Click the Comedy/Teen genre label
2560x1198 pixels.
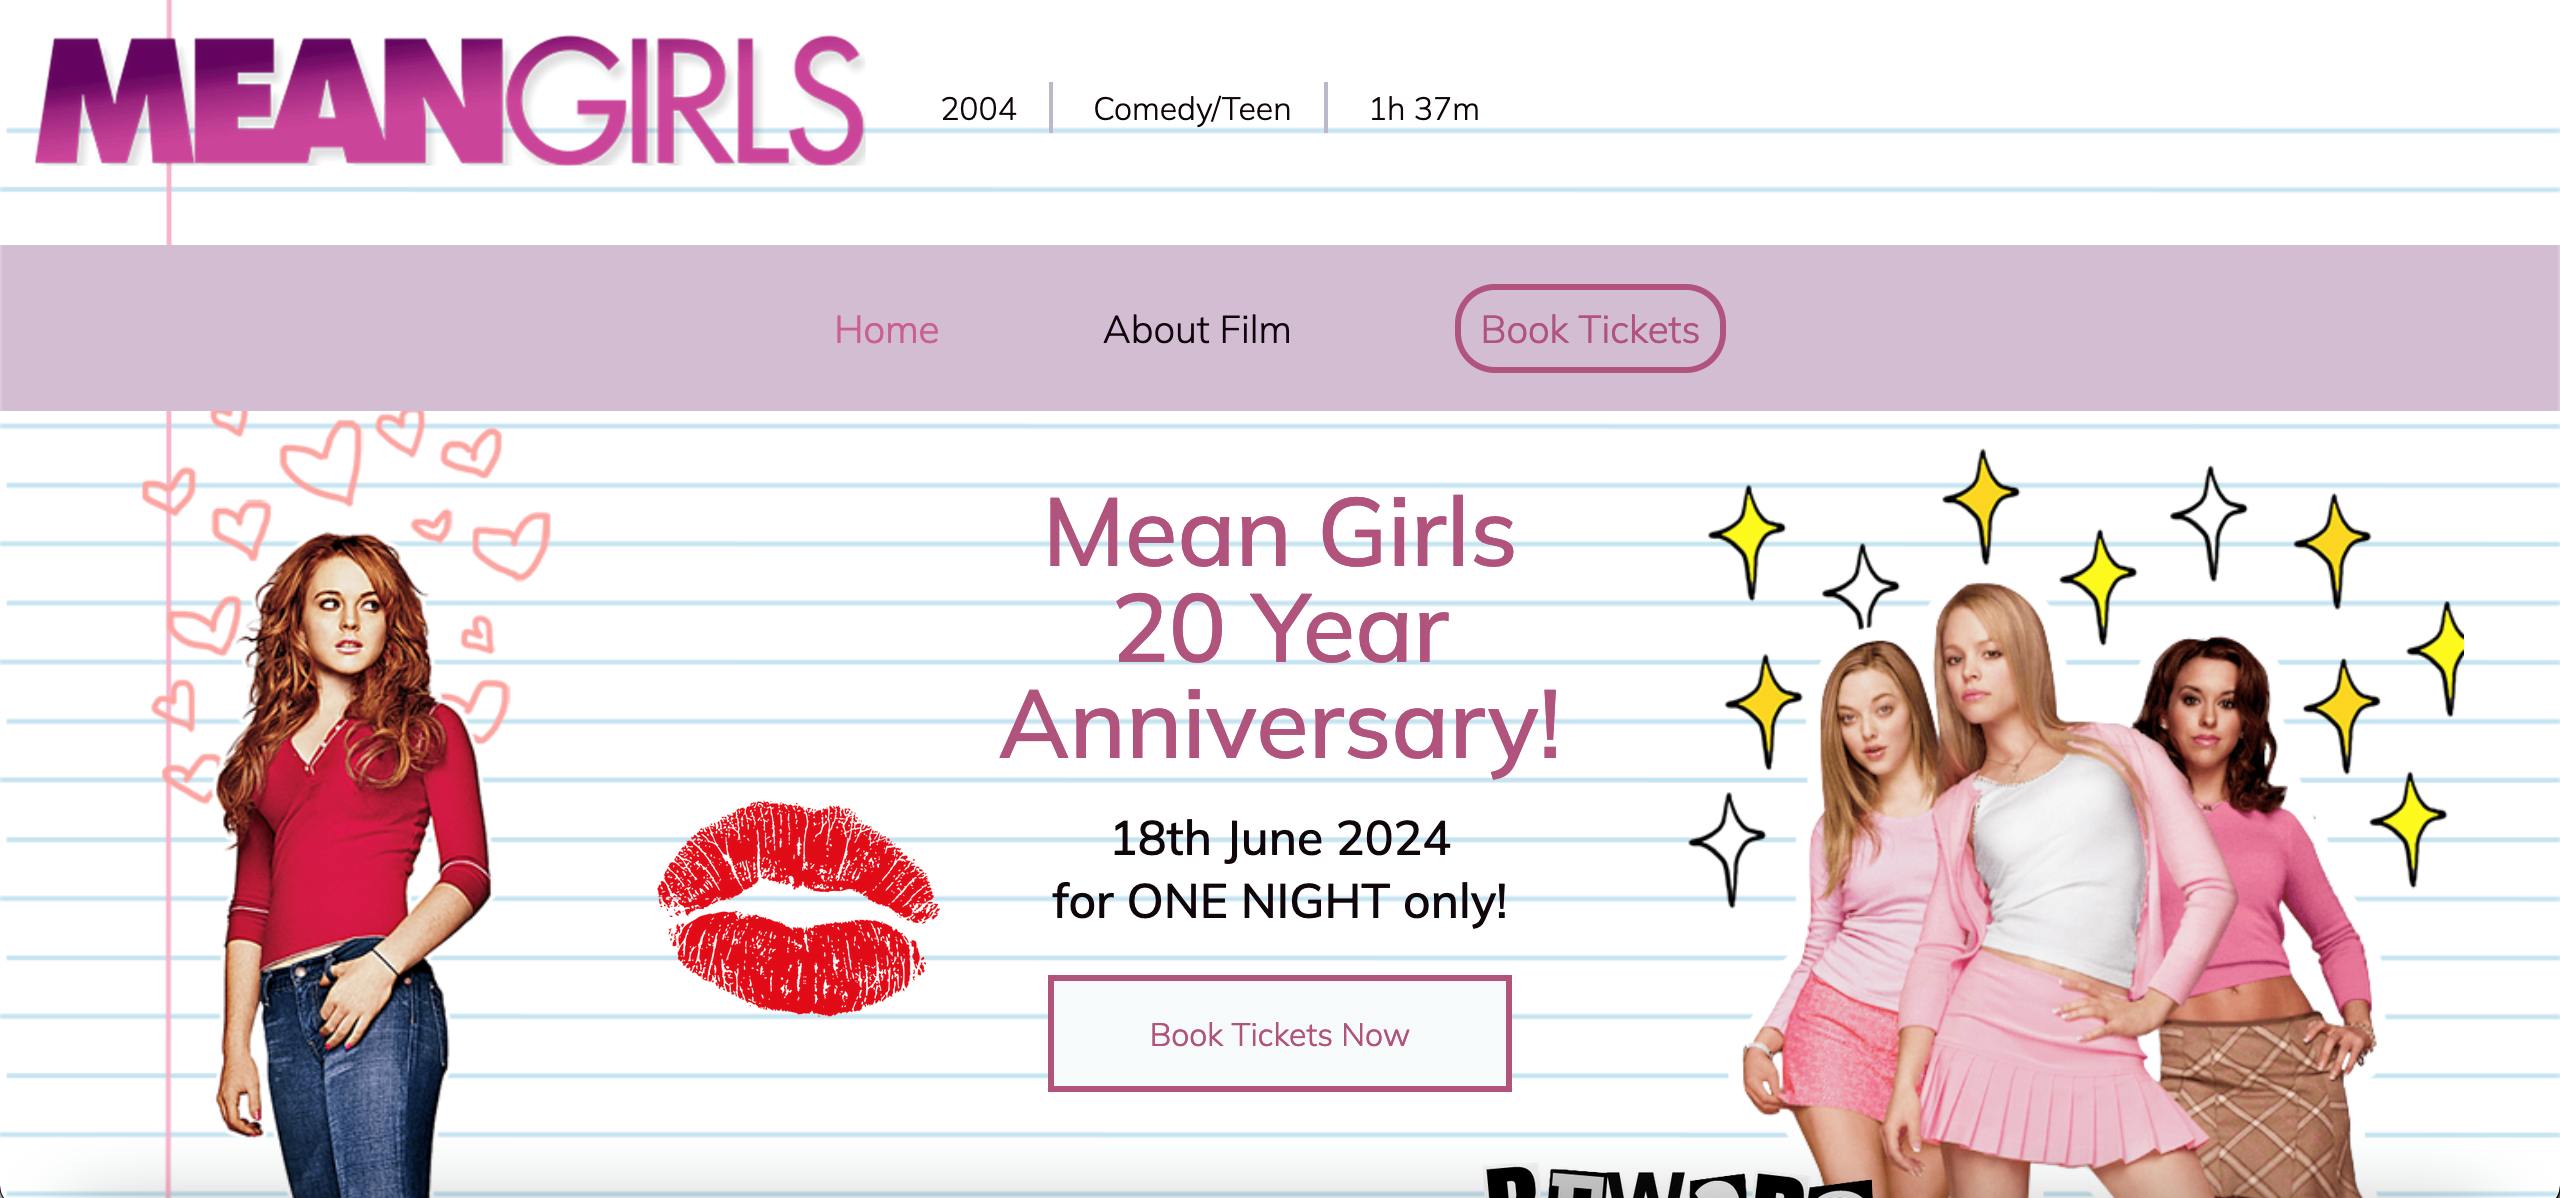tap(1192, 108)
